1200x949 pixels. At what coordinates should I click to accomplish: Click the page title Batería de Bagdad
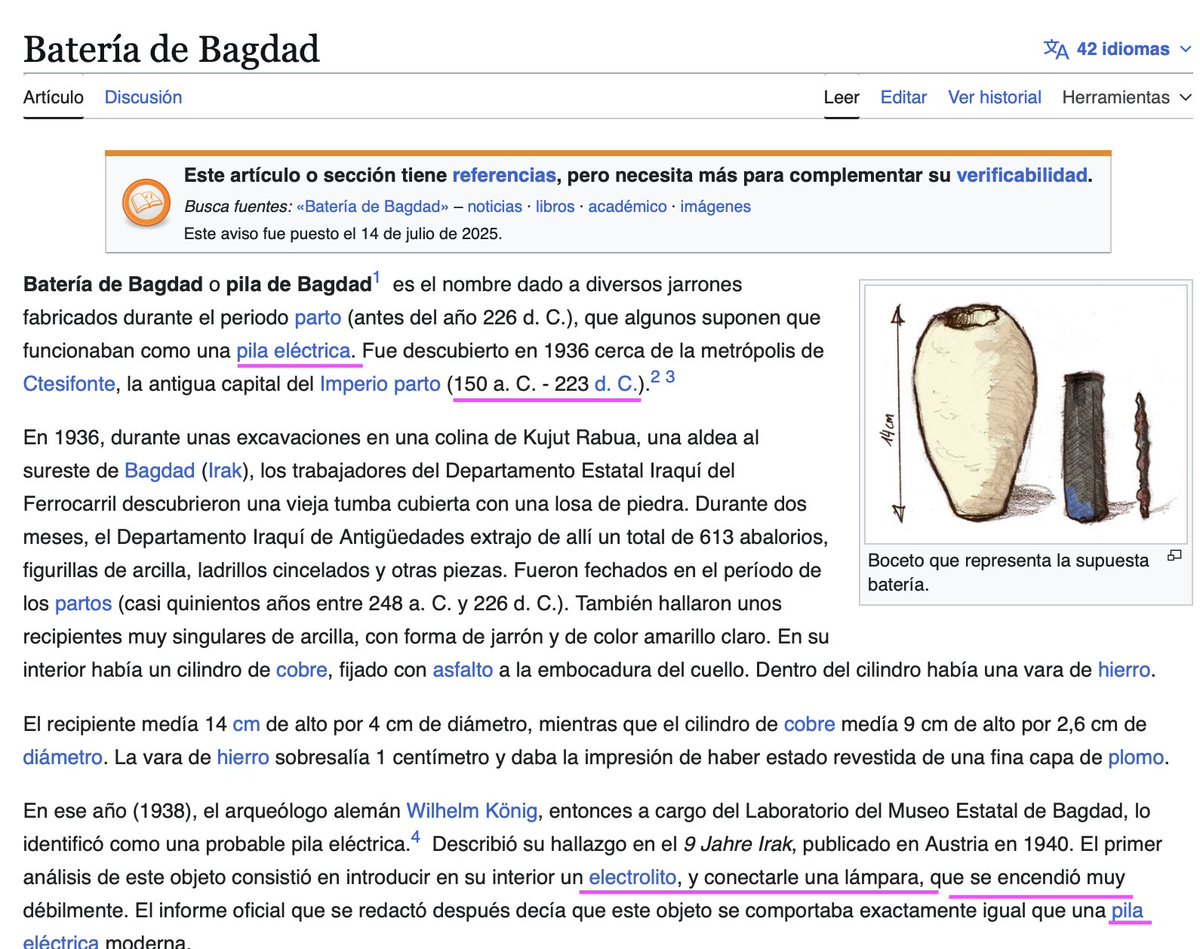point(171,48)
